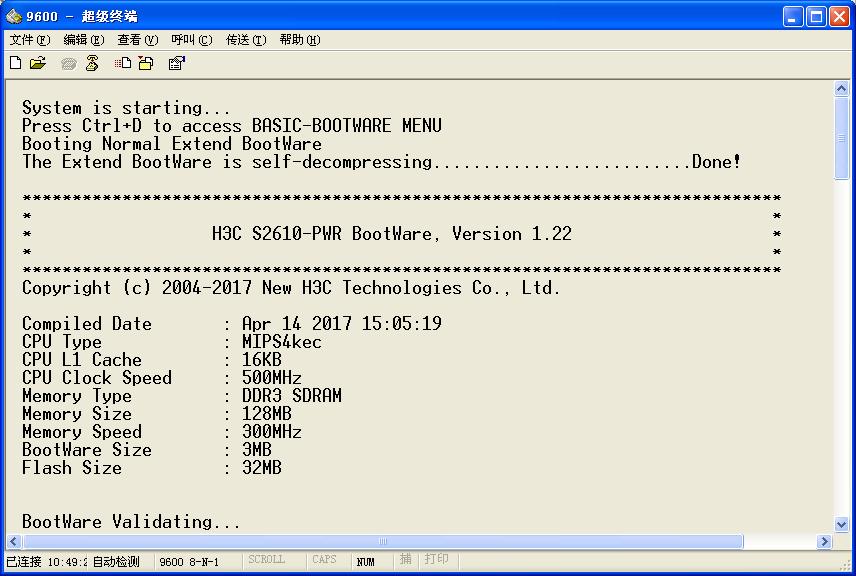Viewport: 856px width, 576px height.
Task: Click the horizontal scrollbar left arrow
Action: [15, 542]
